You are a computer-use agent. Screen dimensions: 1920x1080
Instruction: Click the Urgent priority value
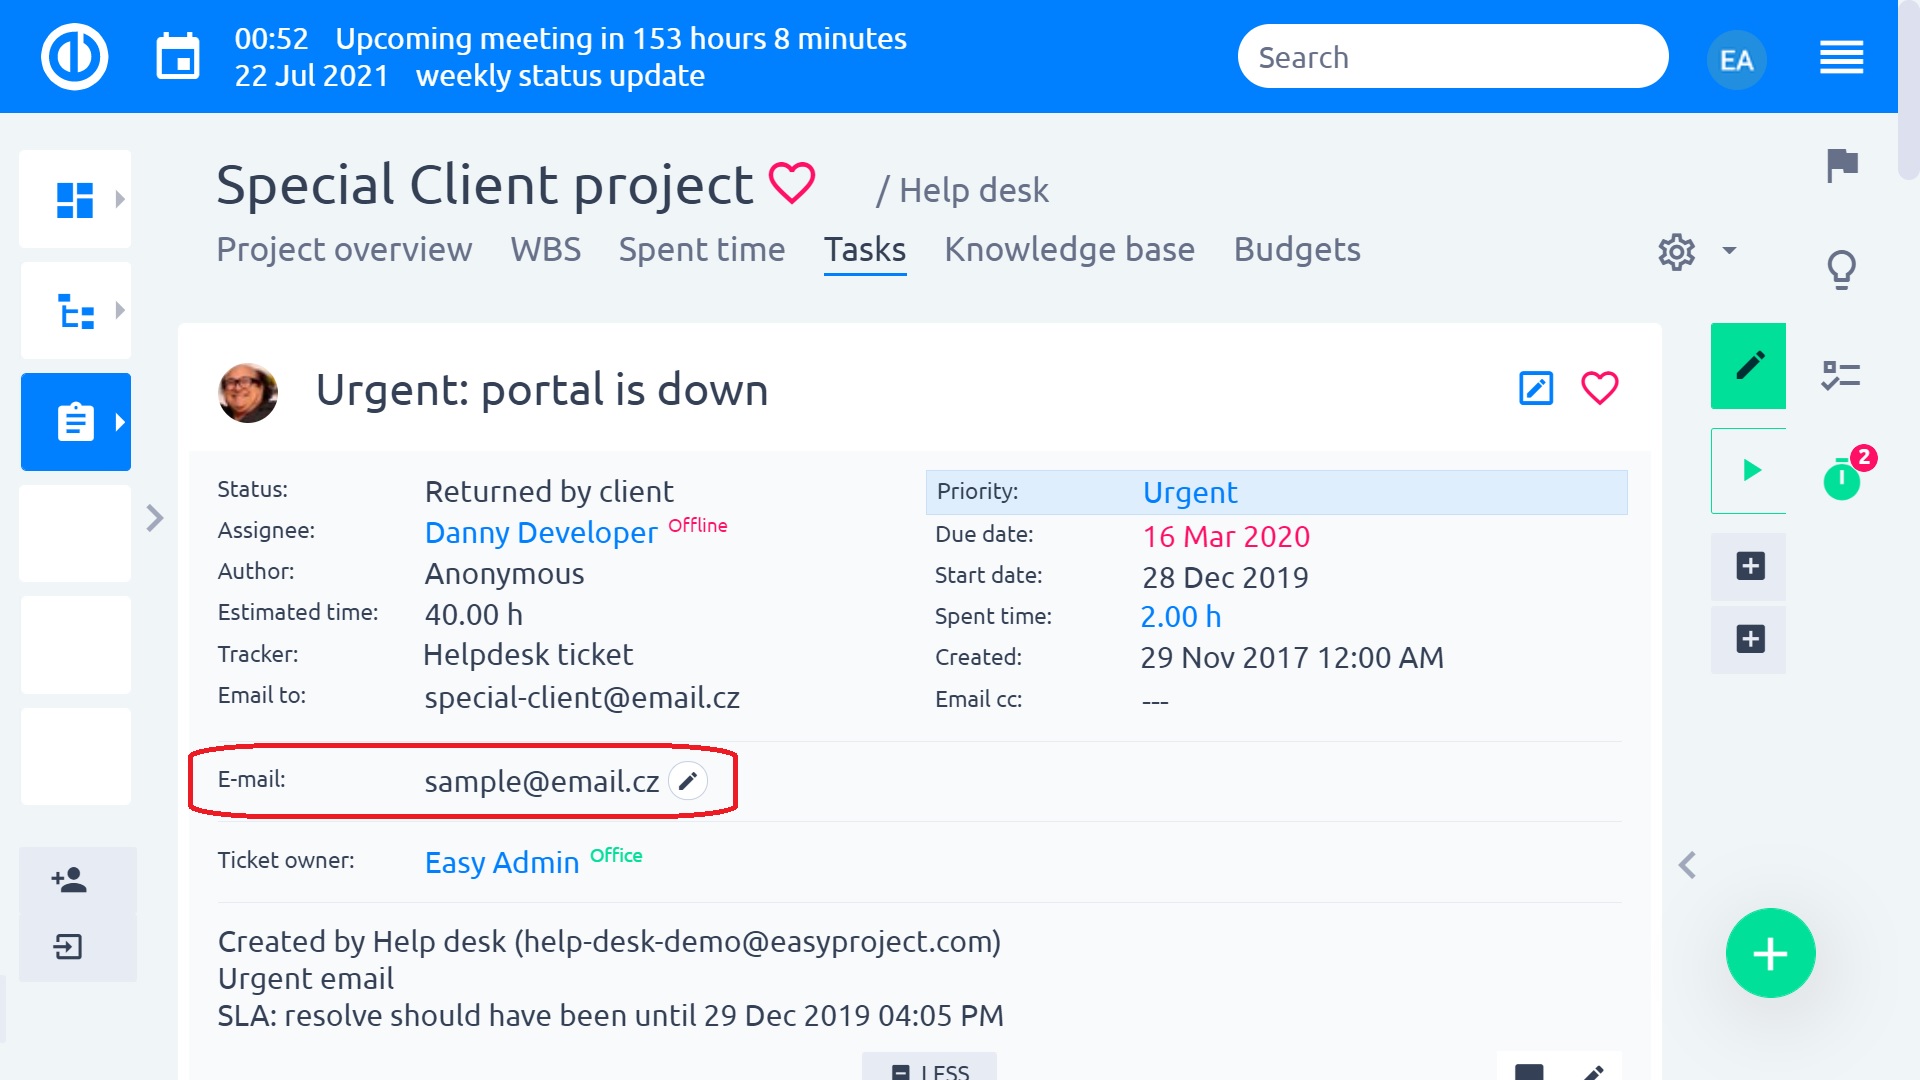(1190, 492)
